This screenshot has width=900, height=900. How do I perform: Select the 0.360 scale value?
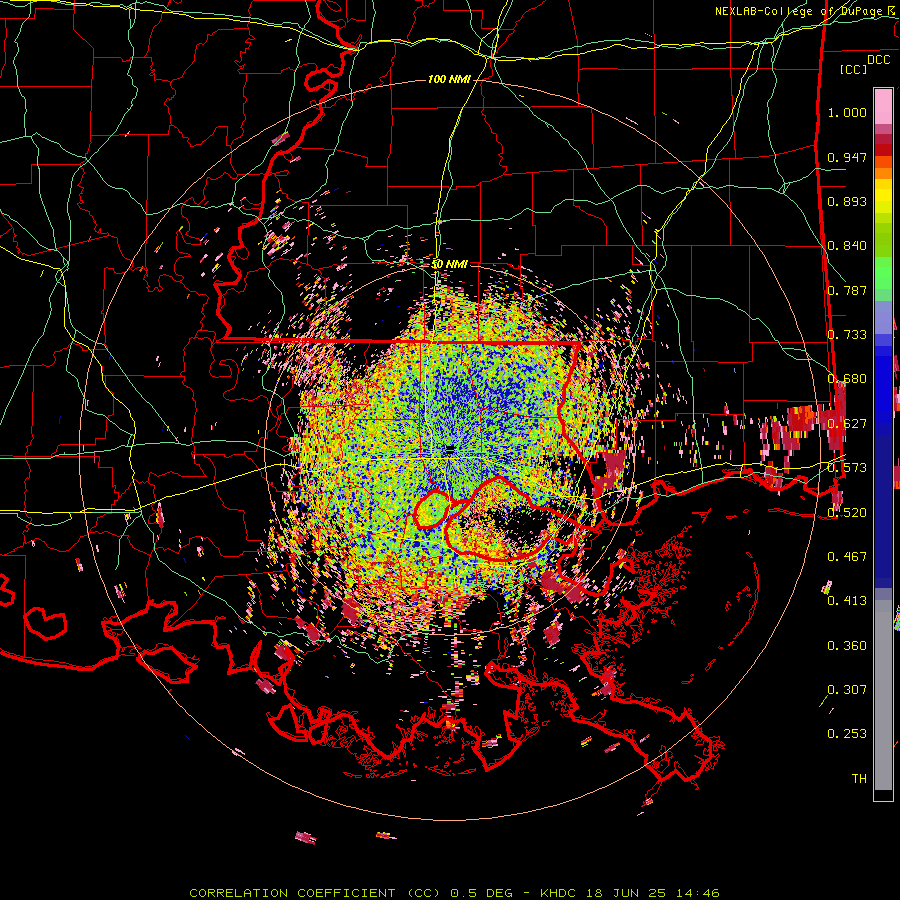click(x=847, y=646)
